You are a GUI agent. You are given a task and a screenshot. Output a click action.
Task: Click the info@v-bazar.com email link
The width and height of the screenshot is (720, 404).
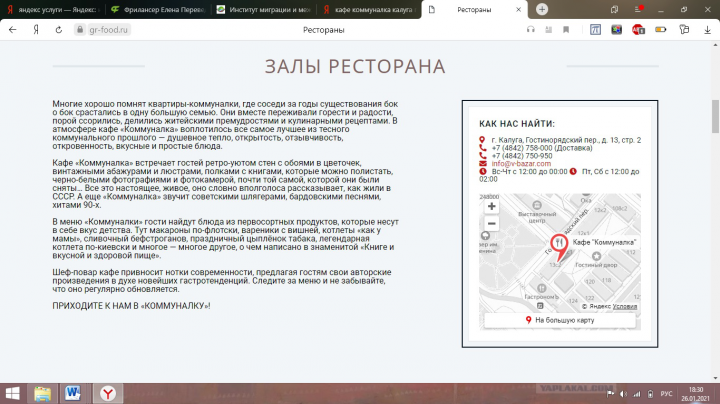521,164
